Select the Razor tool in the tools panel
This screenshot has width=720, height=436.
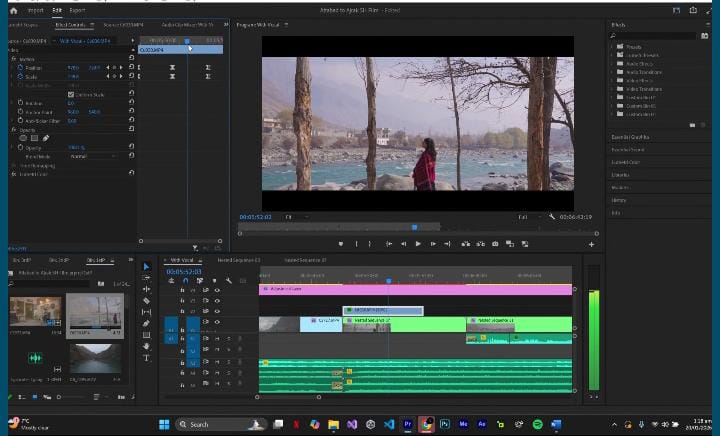coord(146,301)
